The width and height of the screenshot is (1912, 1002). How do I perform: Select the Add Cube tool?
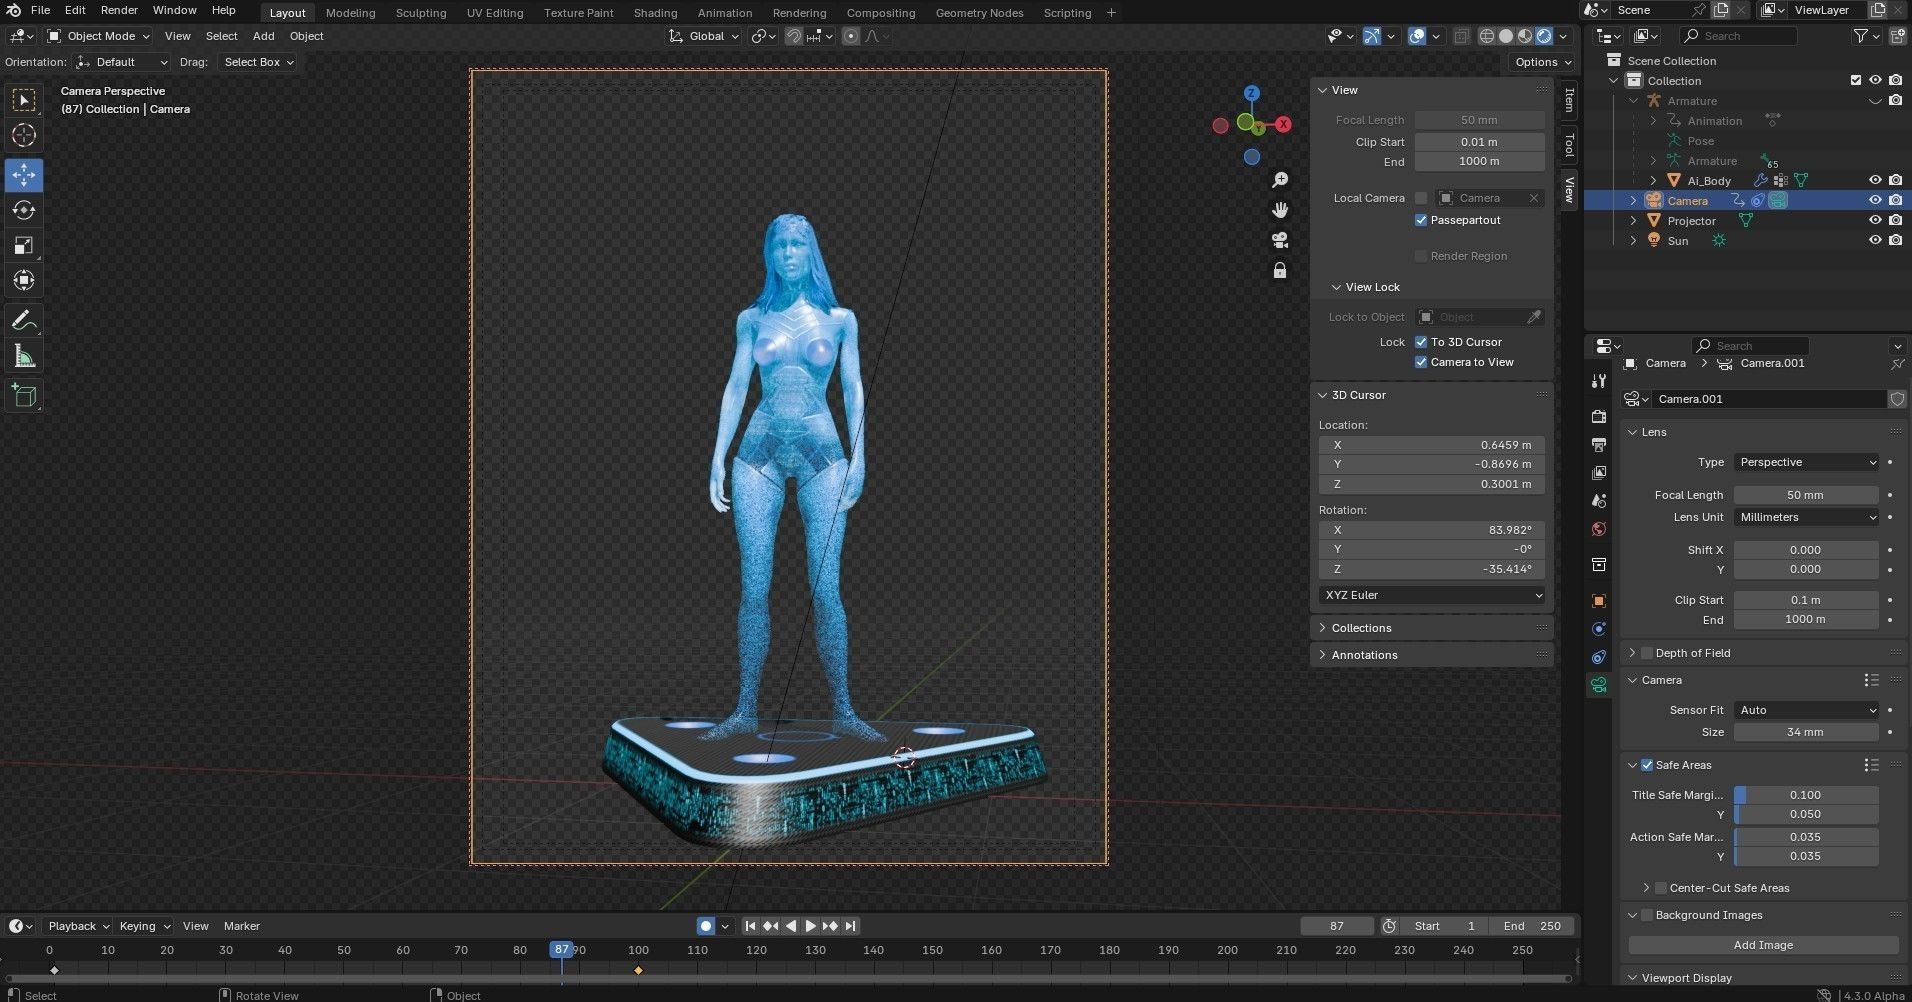[24, 396]
